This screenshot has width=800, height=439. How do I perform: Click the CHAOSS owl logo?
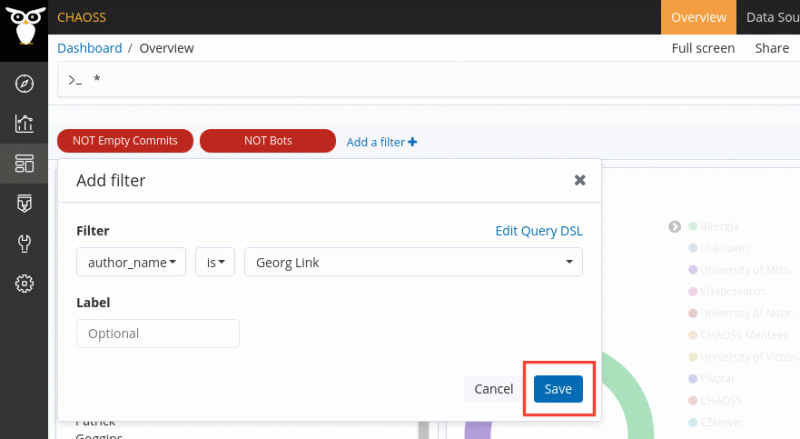(24, 24)
